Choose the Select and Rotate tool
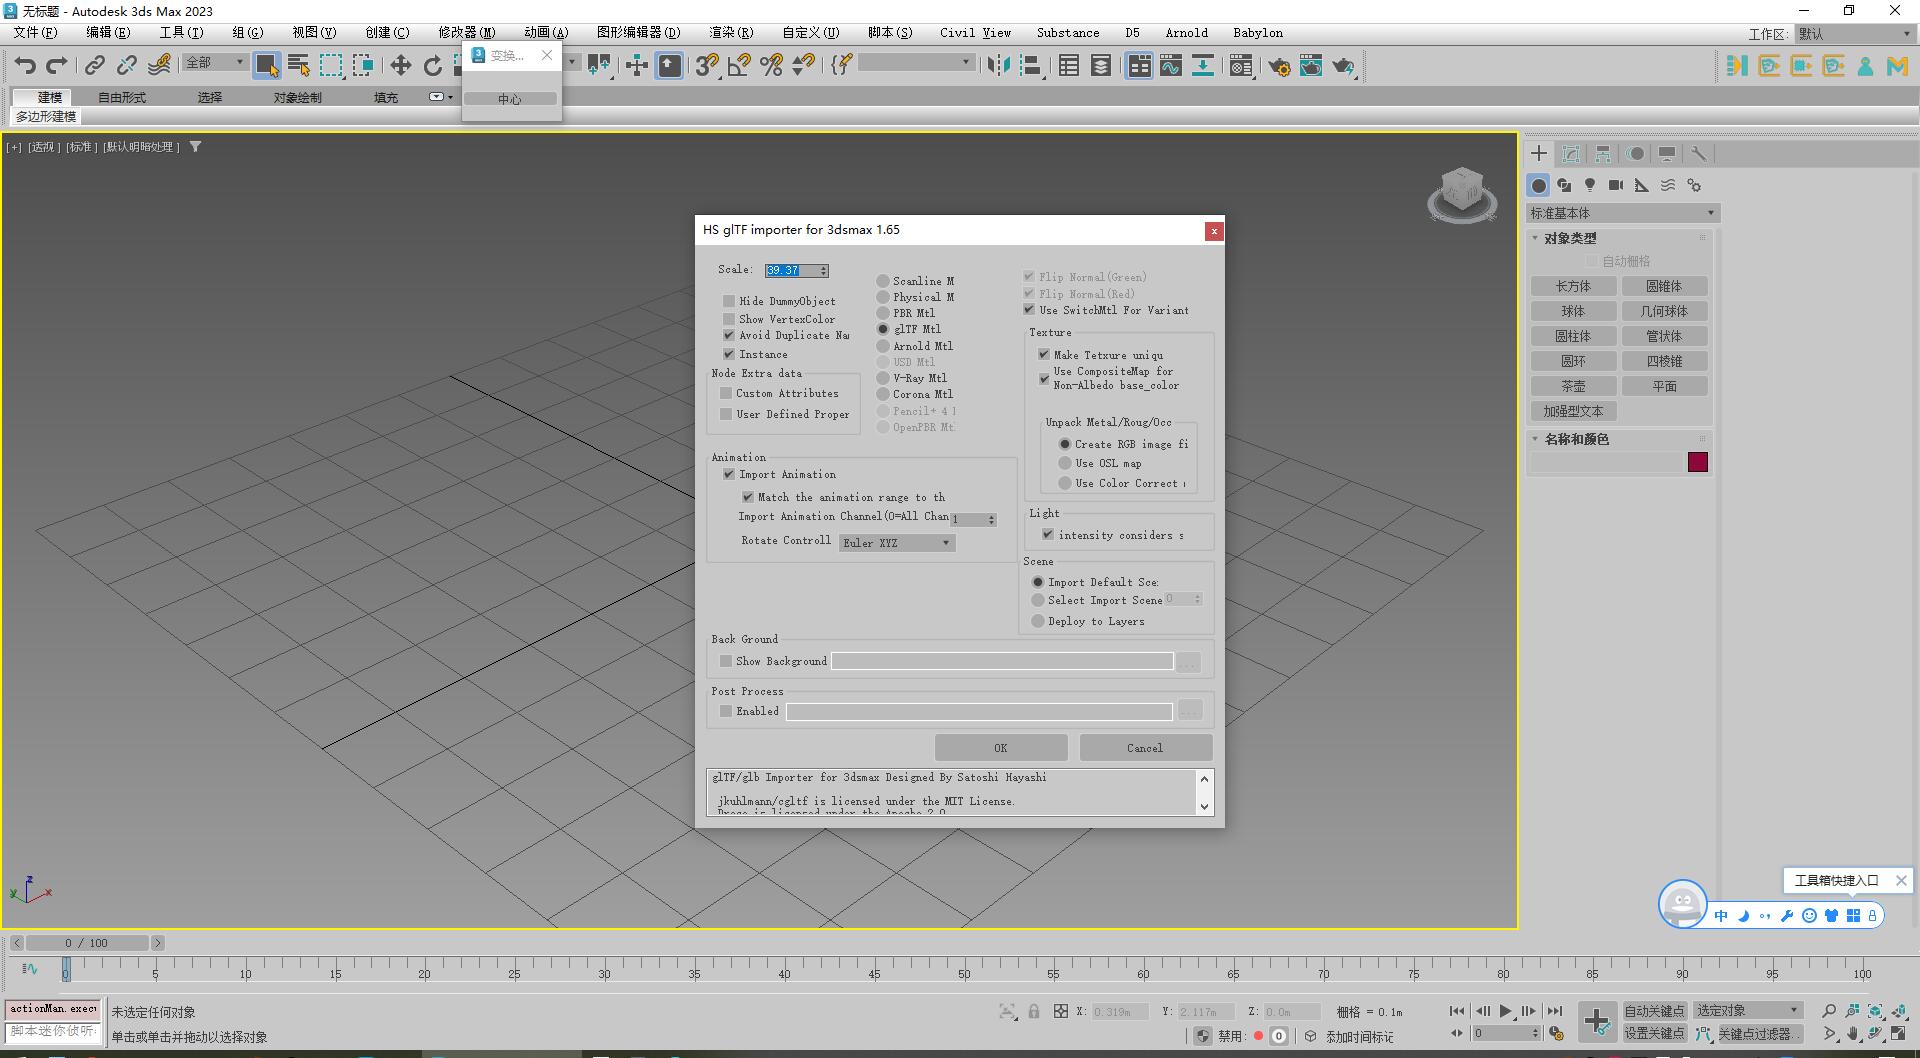Screen dimensions: 1920x1058 [x=432, y=66]
